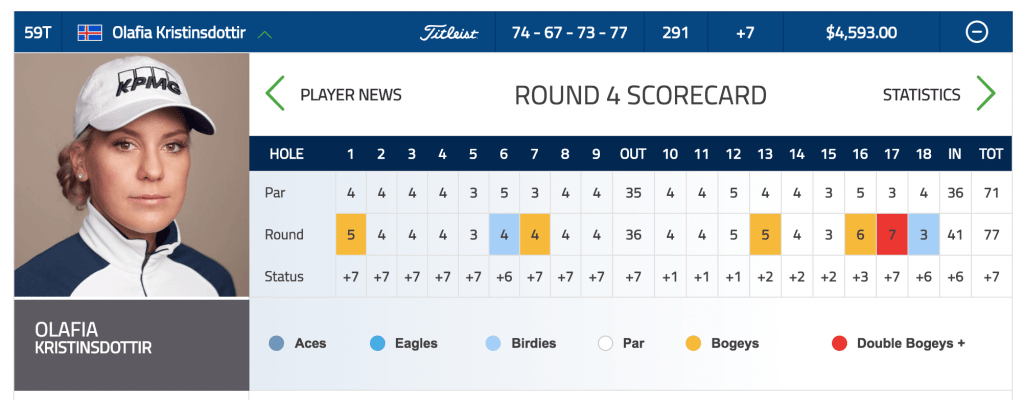The height and width of the screenshot is (400, 1024).
Task: Select the red double bogey score on hole 17
Action: click(891, 234)
